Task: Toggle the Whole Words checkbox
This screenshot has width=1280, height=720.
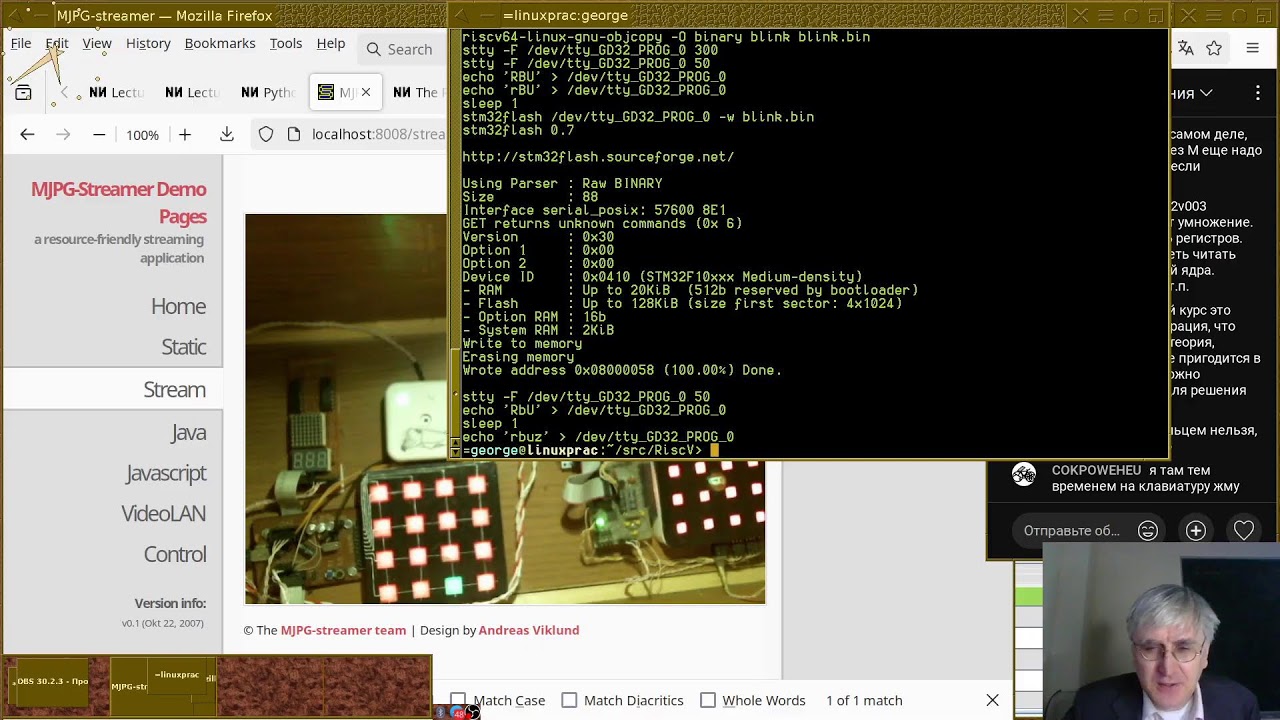Action: point(708,700)
